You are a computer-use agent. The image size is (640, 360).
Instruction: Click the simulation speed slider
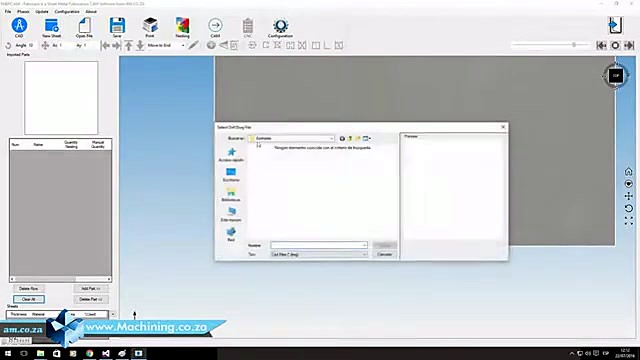(551, 45)
